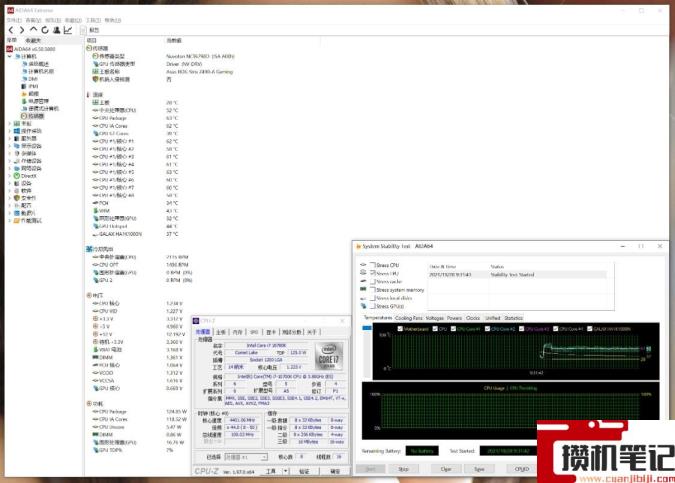Click the Stress system memory RAM icon

363,289
